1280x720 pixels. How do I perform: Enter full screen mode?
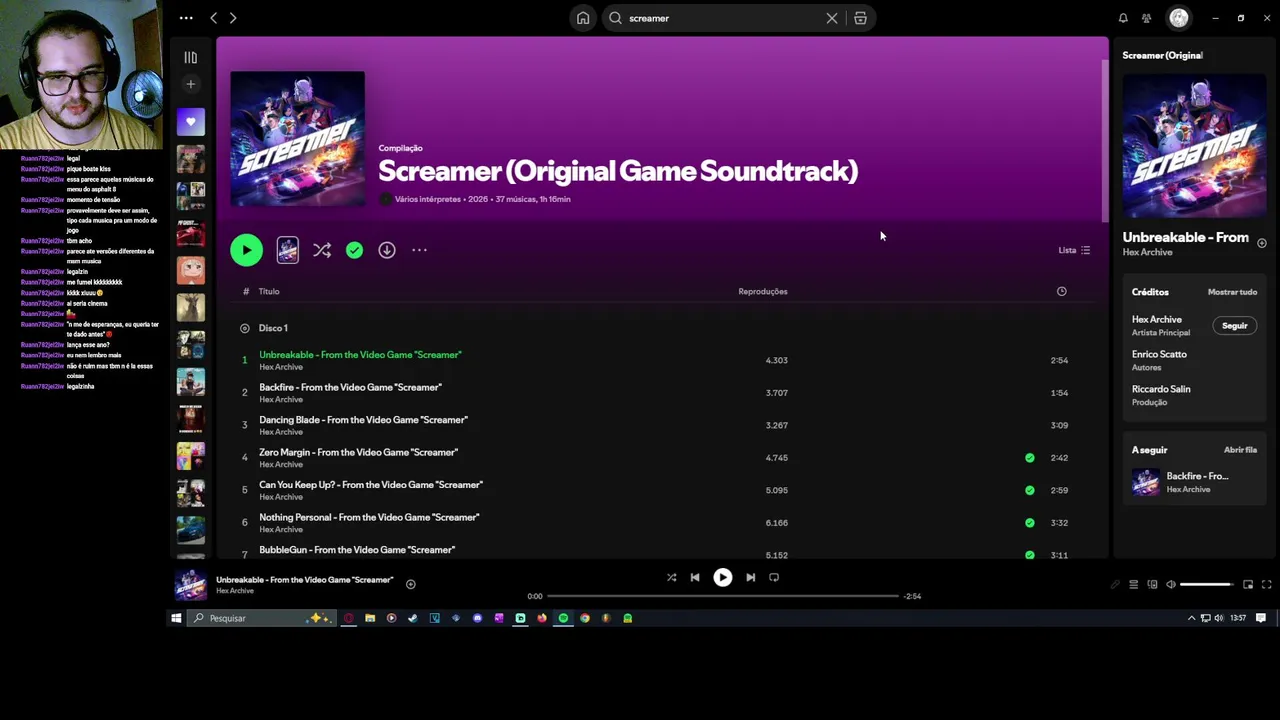click(1266, 584)
